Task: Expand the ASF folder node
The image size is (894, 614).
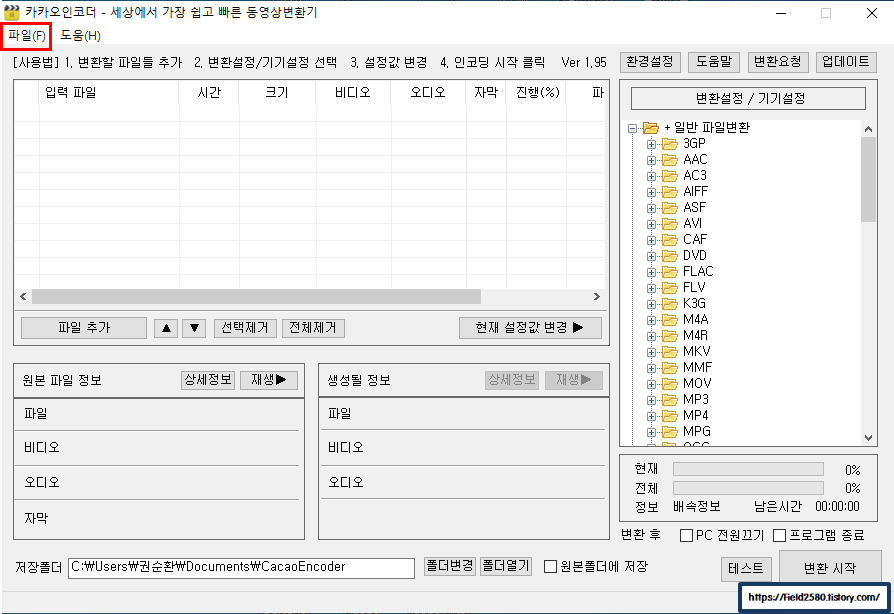Action: coord(651,208)
